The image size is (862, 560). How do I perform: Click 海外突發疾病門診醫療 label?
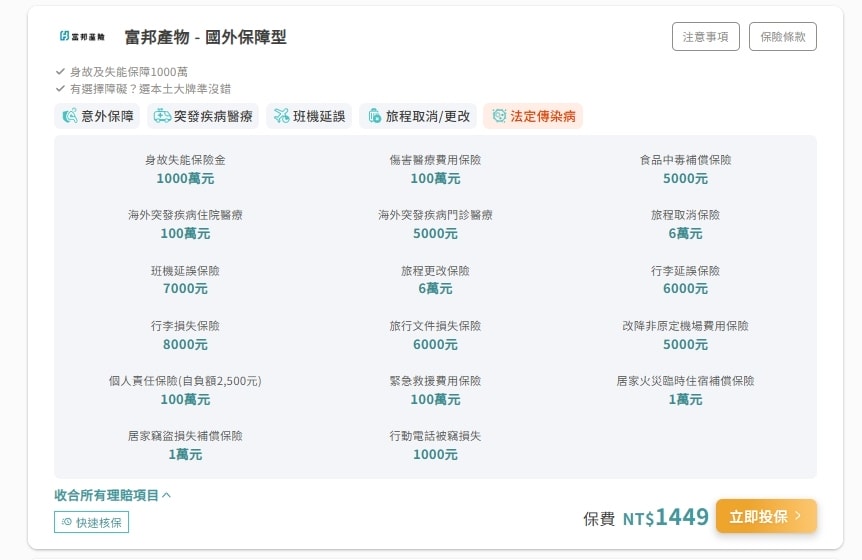[435, 215]
